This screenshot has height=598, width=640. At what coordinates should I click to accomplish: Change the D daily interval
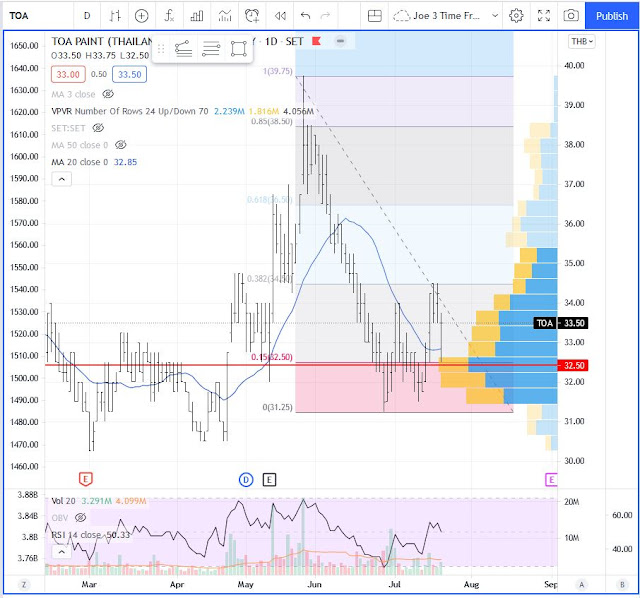[87, 16]
